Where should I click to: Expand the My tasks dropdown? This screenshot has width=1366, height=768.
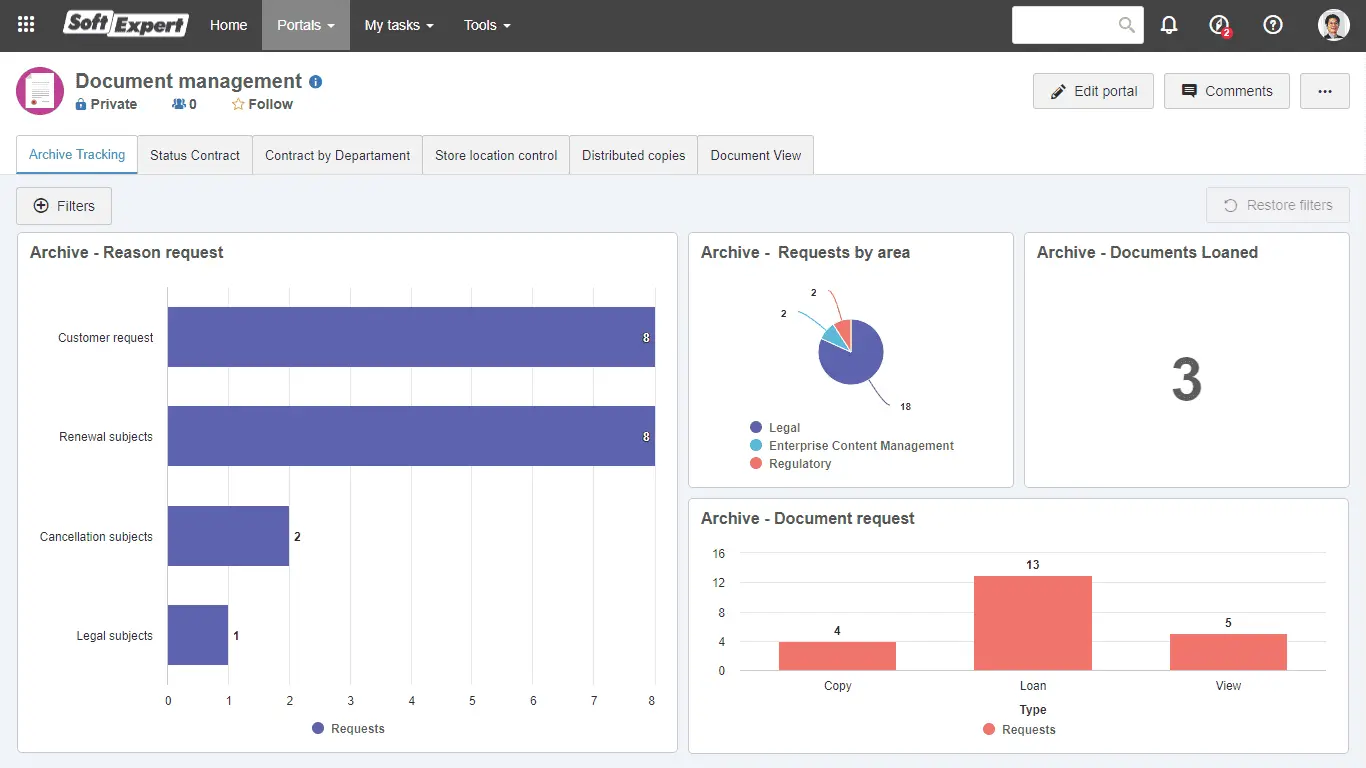pyautogui.click(x=398, y=25)
